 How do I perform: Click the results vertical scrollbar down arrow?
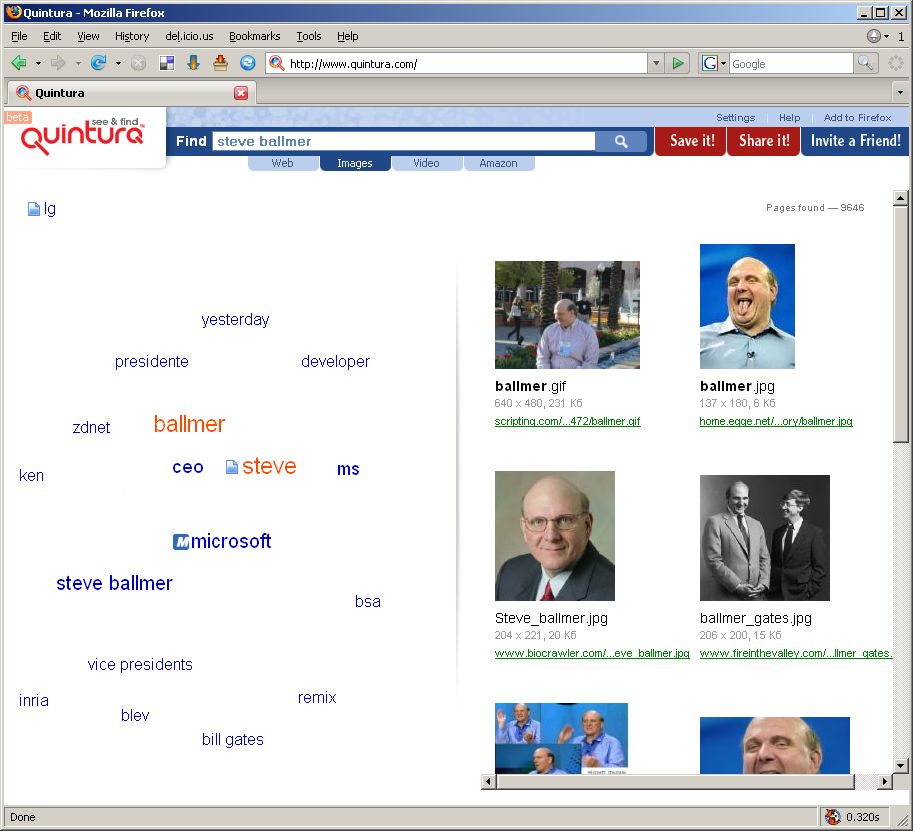pos(900,766)
